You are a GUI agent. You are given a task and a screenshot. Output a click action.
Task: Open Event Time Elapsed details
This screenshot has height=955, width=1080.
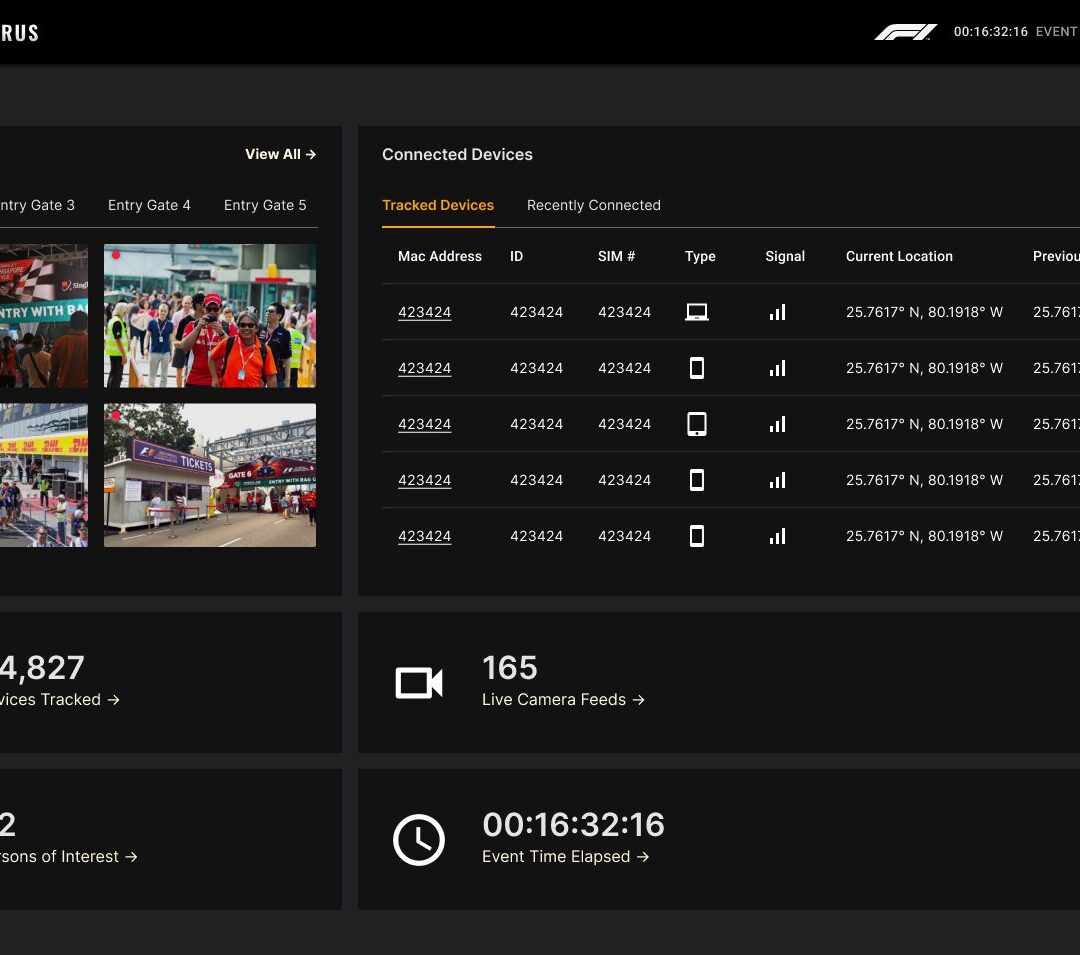pos(565,857)
